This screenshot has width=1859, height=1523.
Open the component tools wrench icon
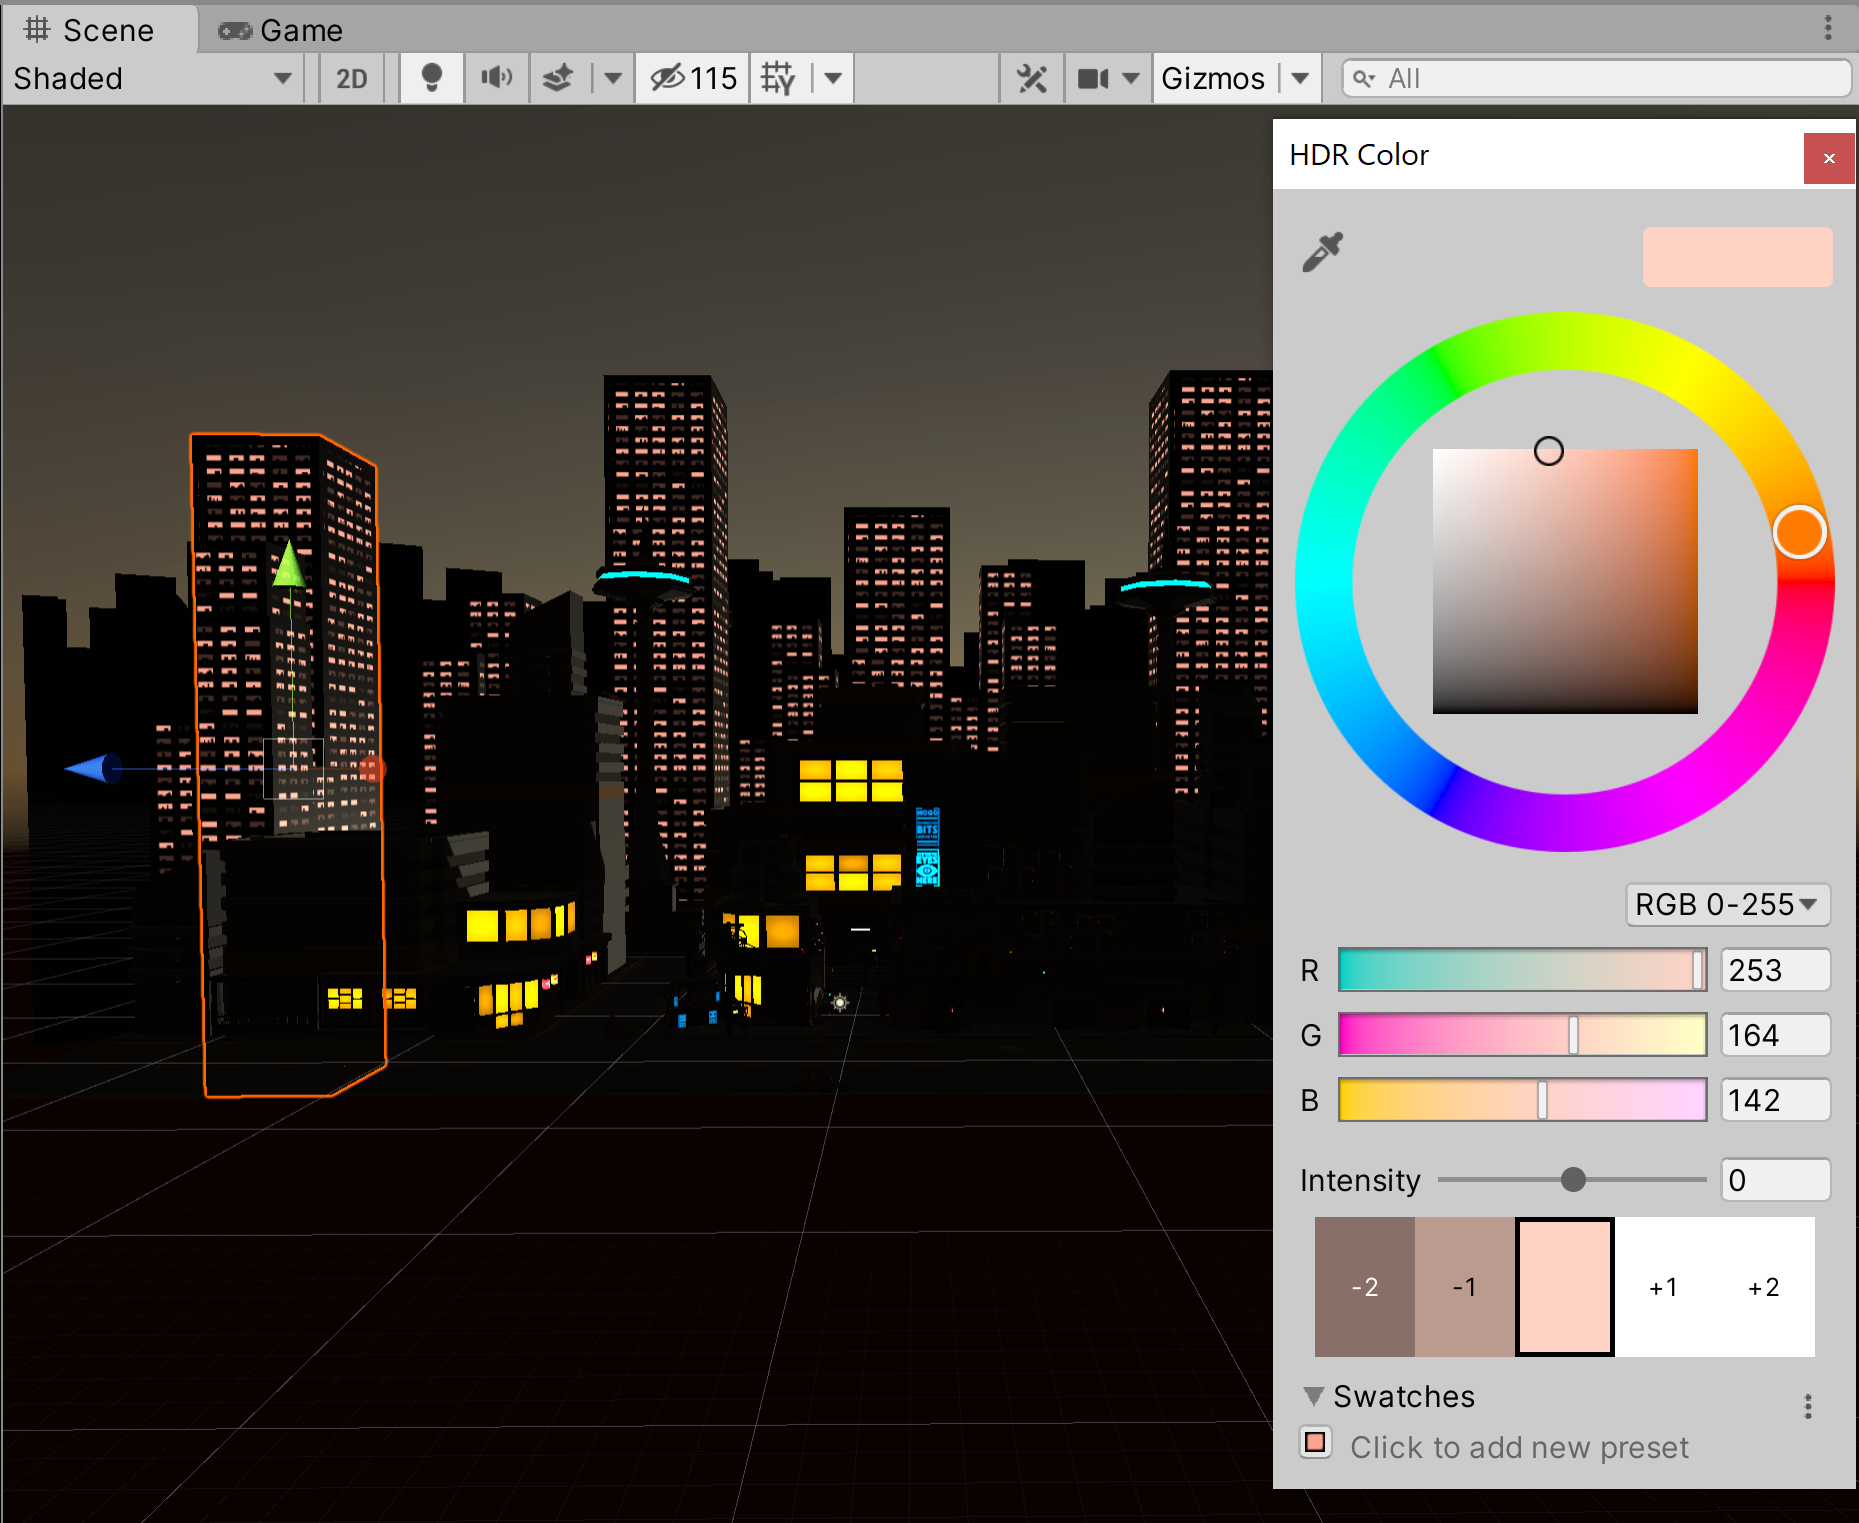point(1031,78)
